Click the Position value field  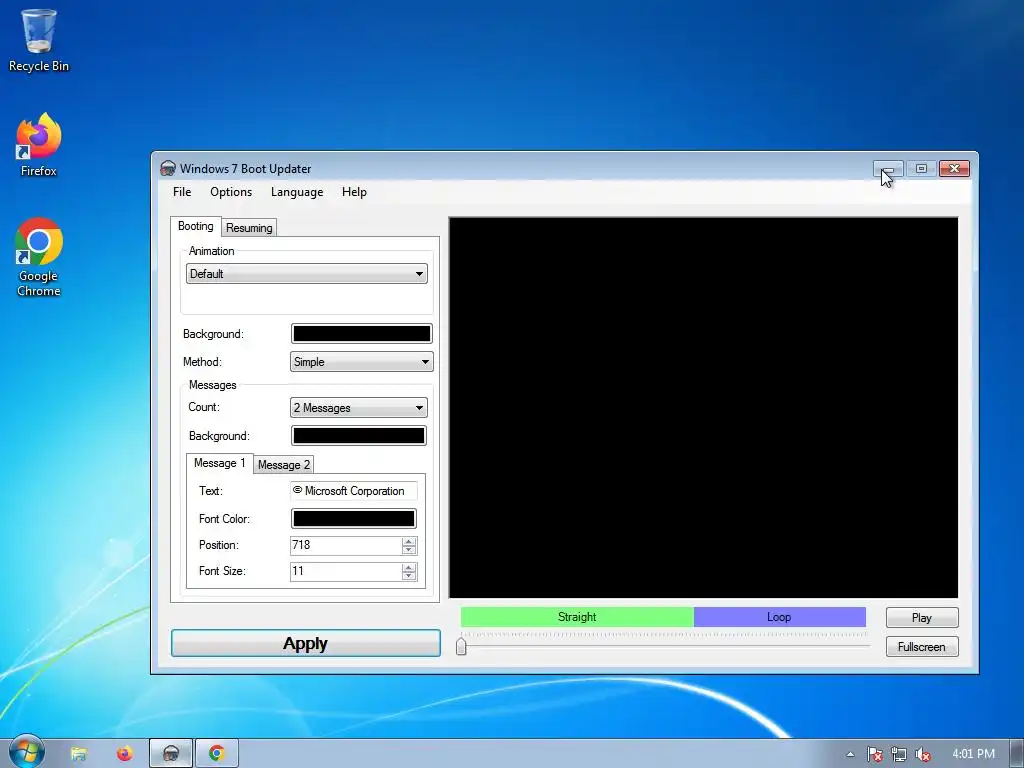coord(345,545)
